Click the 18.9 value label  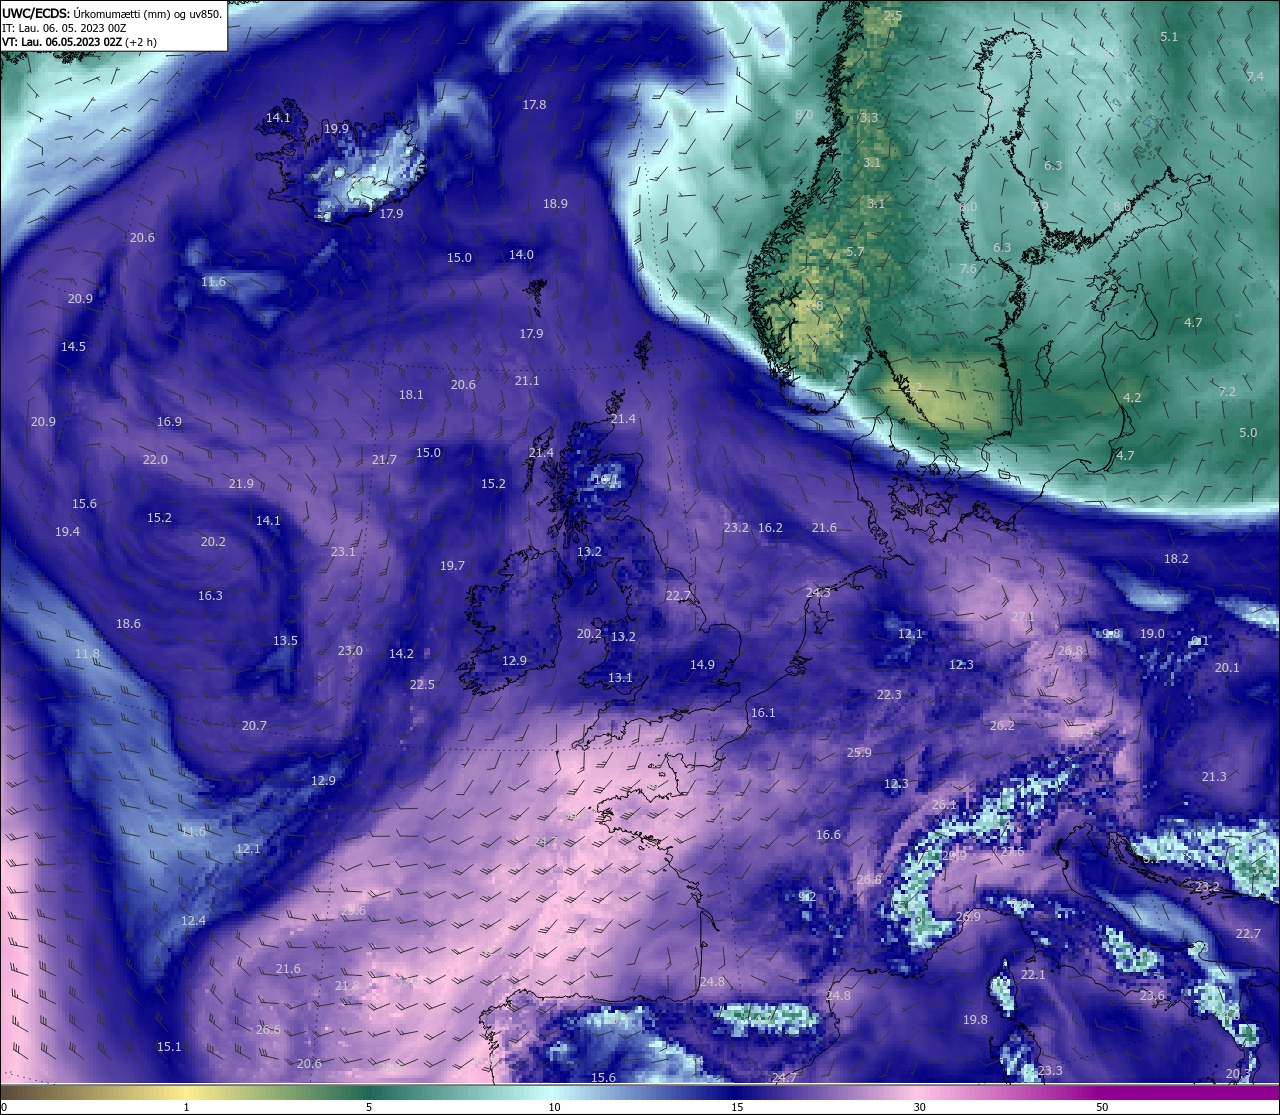point(555,204)
